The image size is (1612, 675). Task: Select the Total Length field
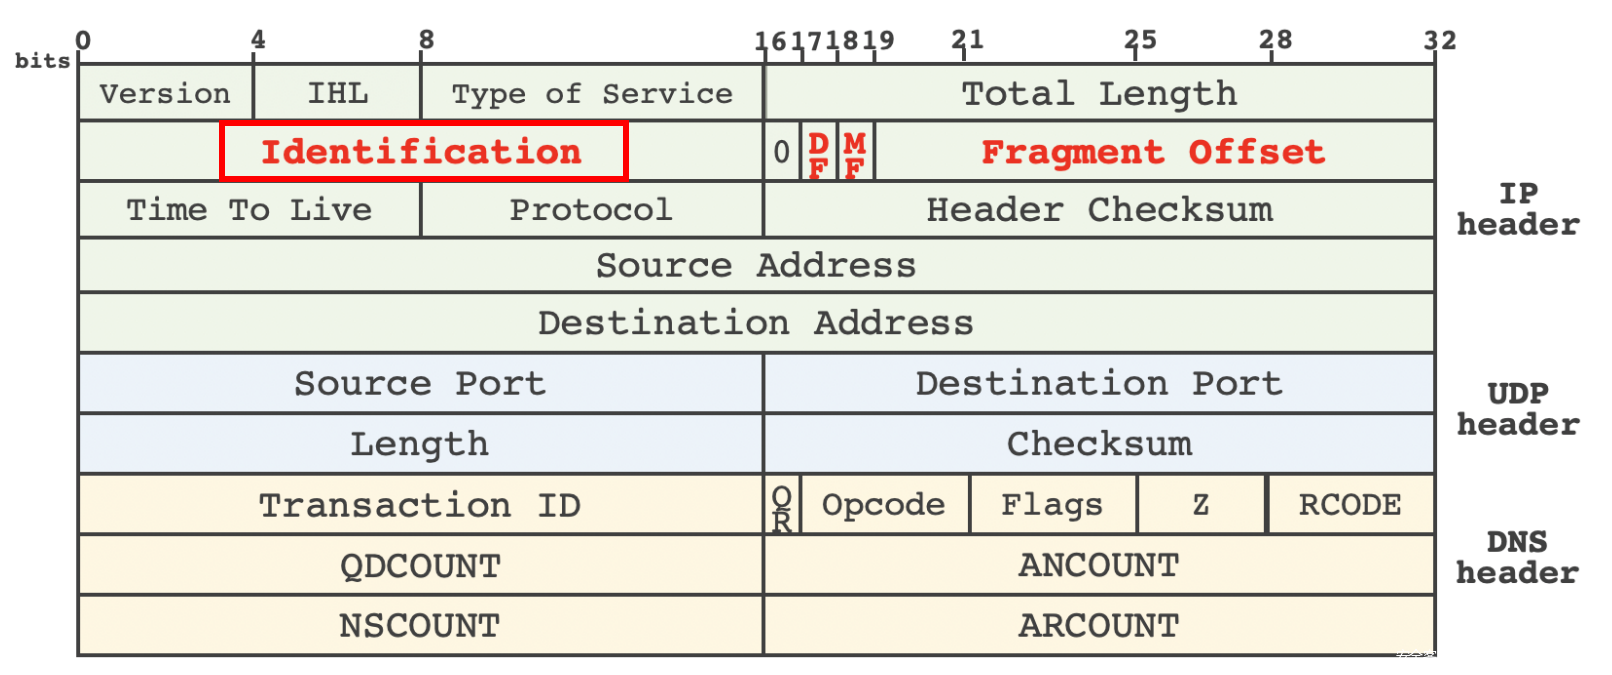pyautogui.click(x=1099, y=93)
